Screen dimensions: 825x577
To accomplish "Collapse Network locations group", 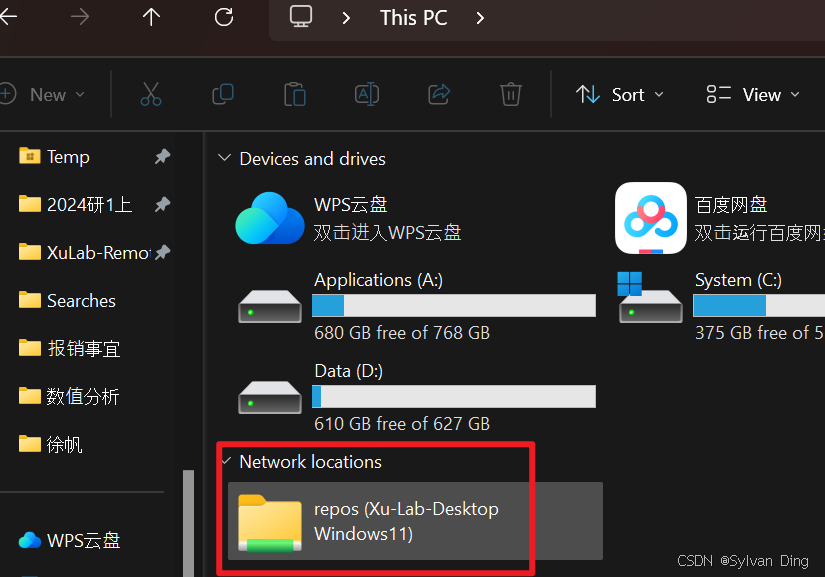I will click(226, 461).
